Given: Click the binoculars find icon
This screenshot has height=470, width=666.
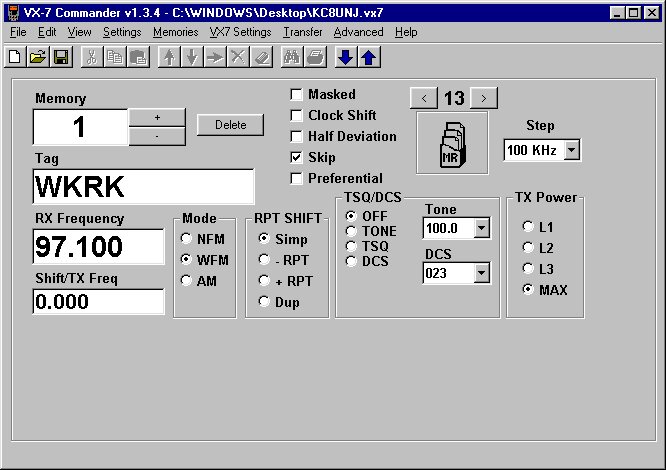Looking at the screenshot, I should [292, 57].
